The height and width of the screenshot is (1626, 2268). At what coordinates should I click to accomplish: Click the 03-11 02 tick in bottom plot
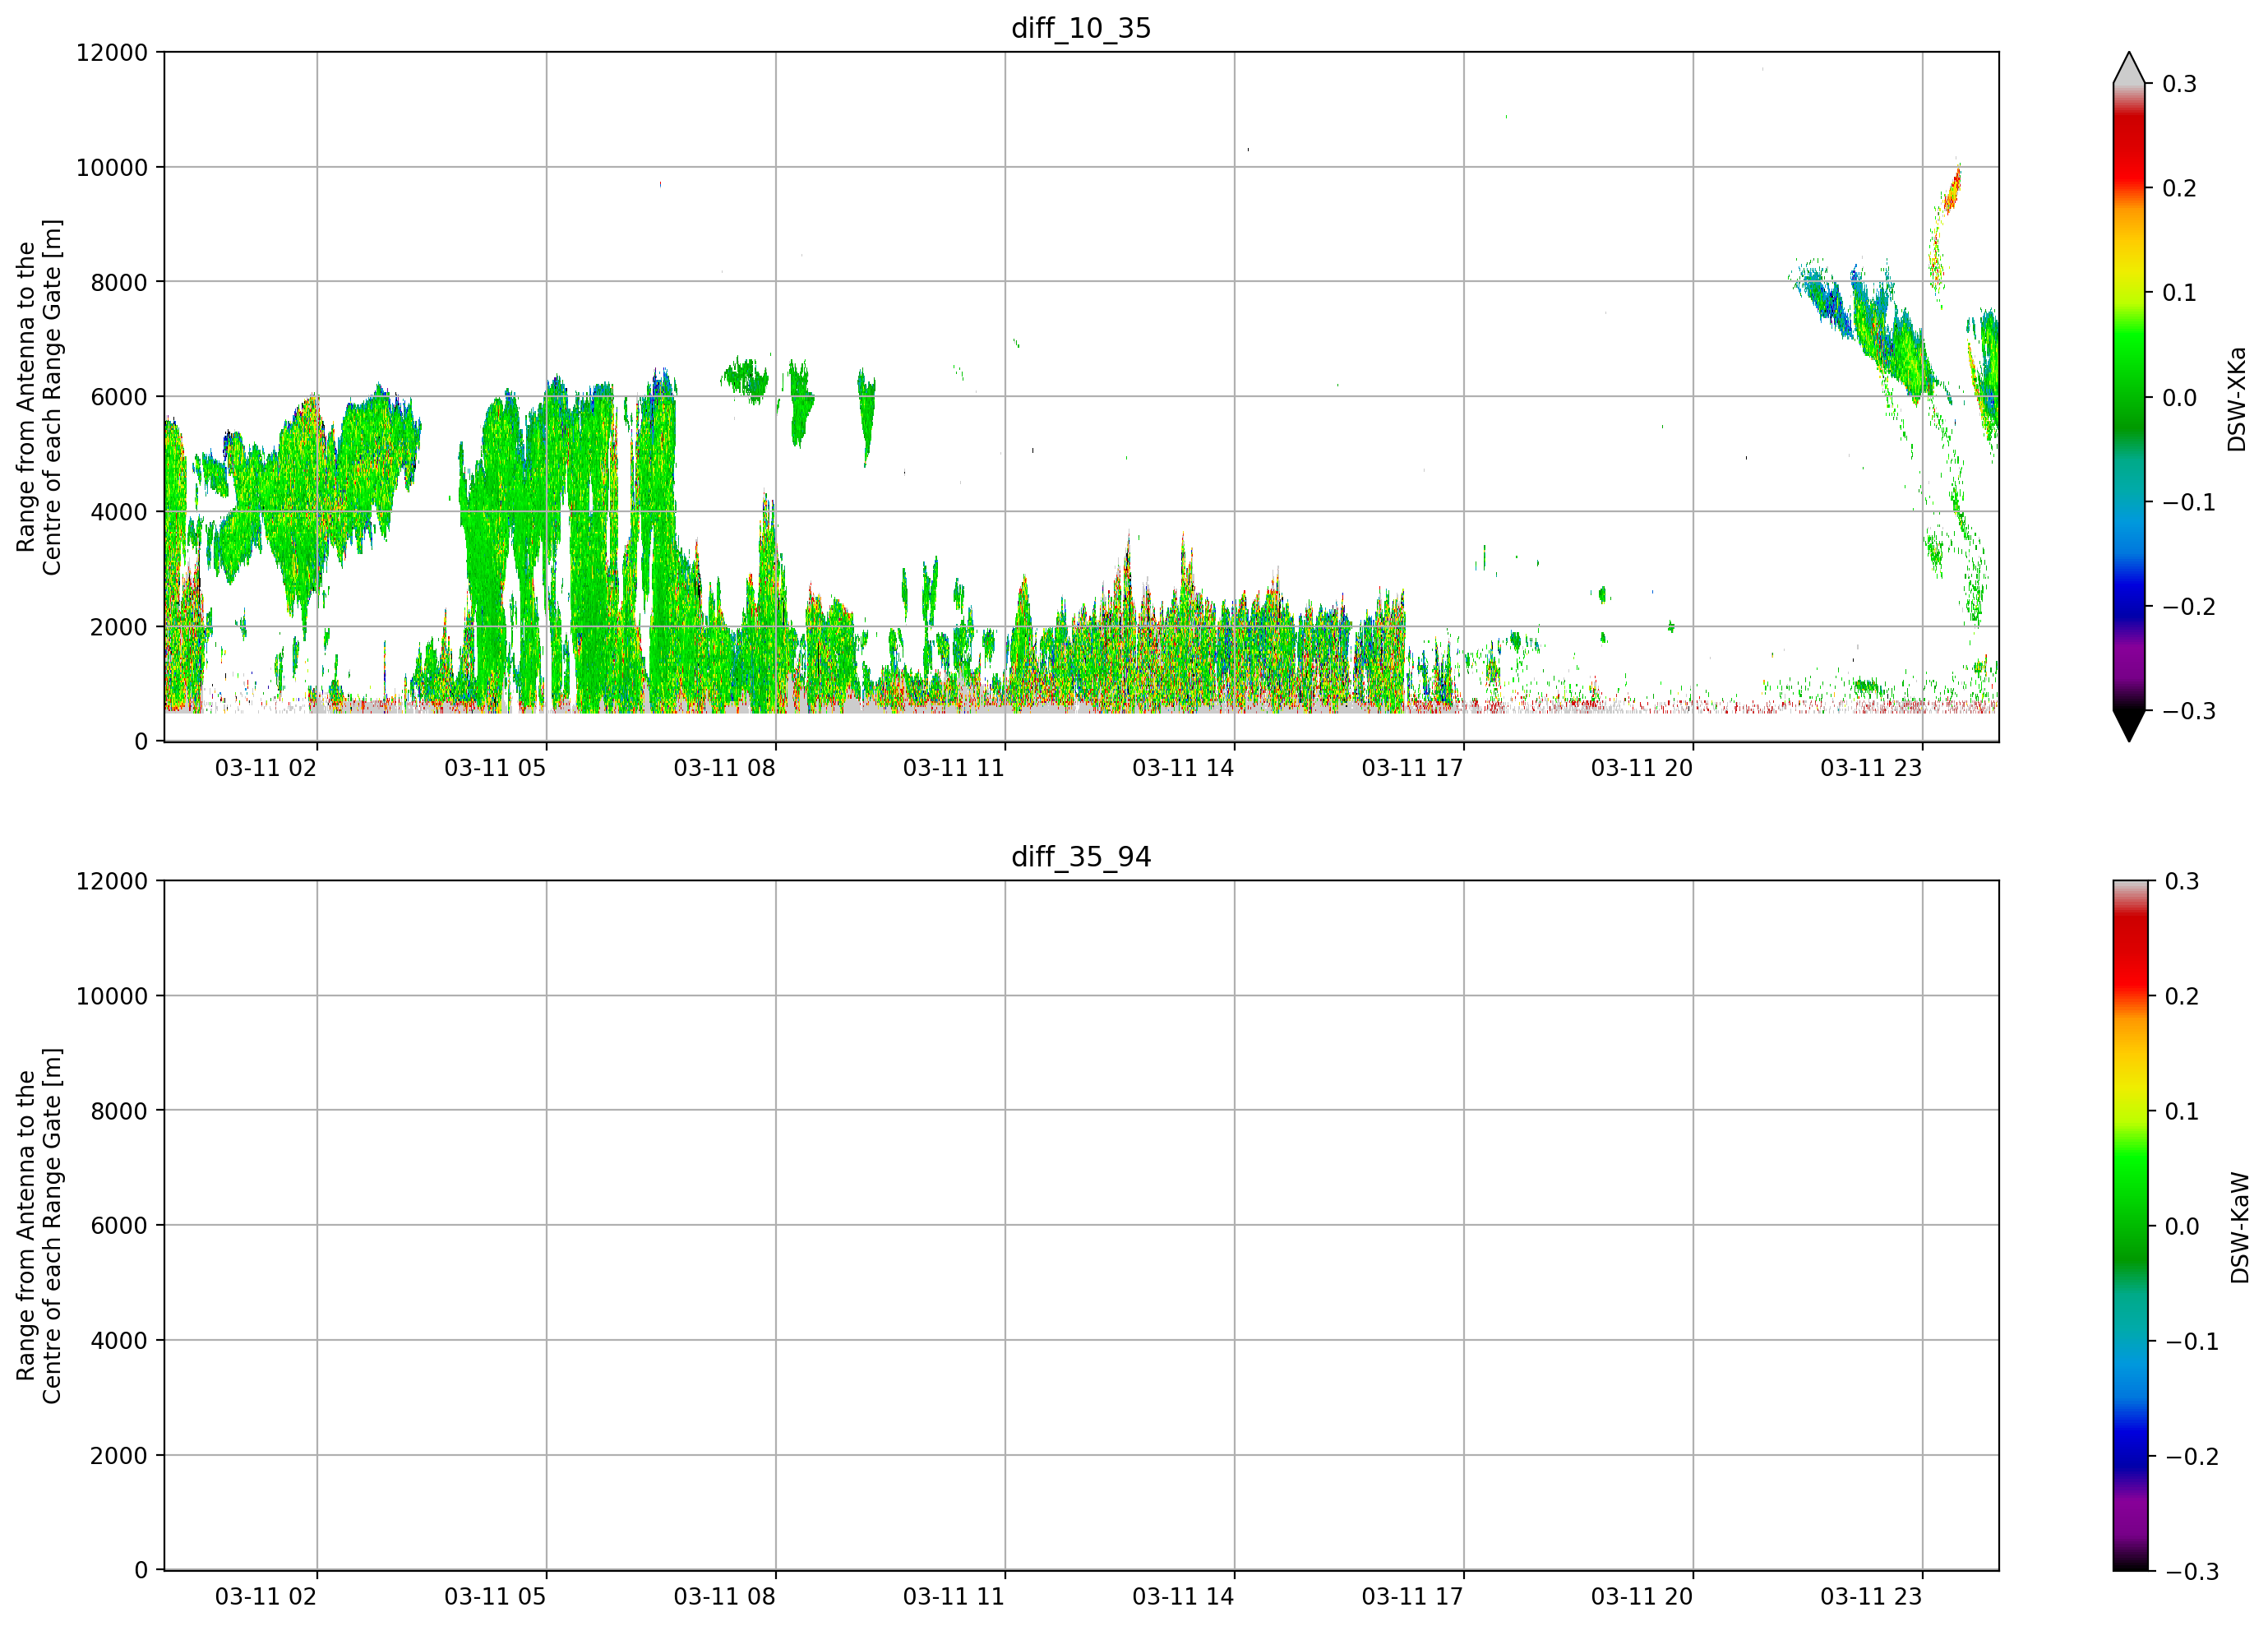pos(265,1596)
